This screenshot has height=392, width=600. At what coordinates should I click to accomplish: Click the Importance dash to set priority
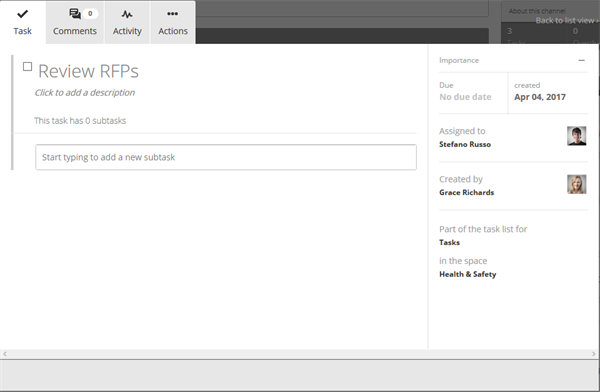(582, 60)
